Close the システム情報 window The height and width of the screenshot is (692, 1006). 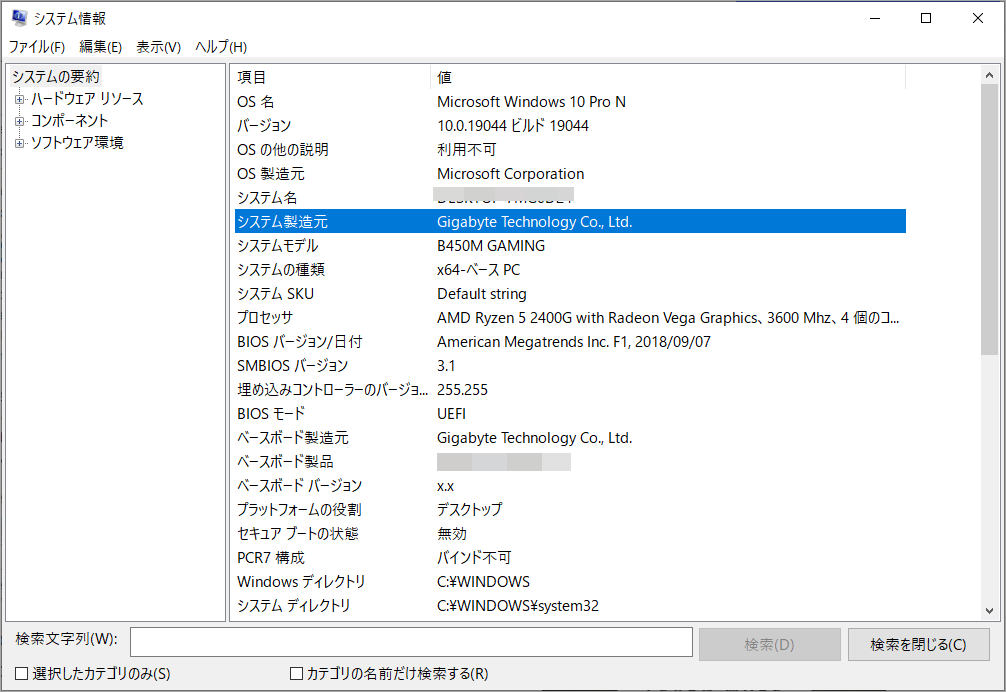coord(978,18)
